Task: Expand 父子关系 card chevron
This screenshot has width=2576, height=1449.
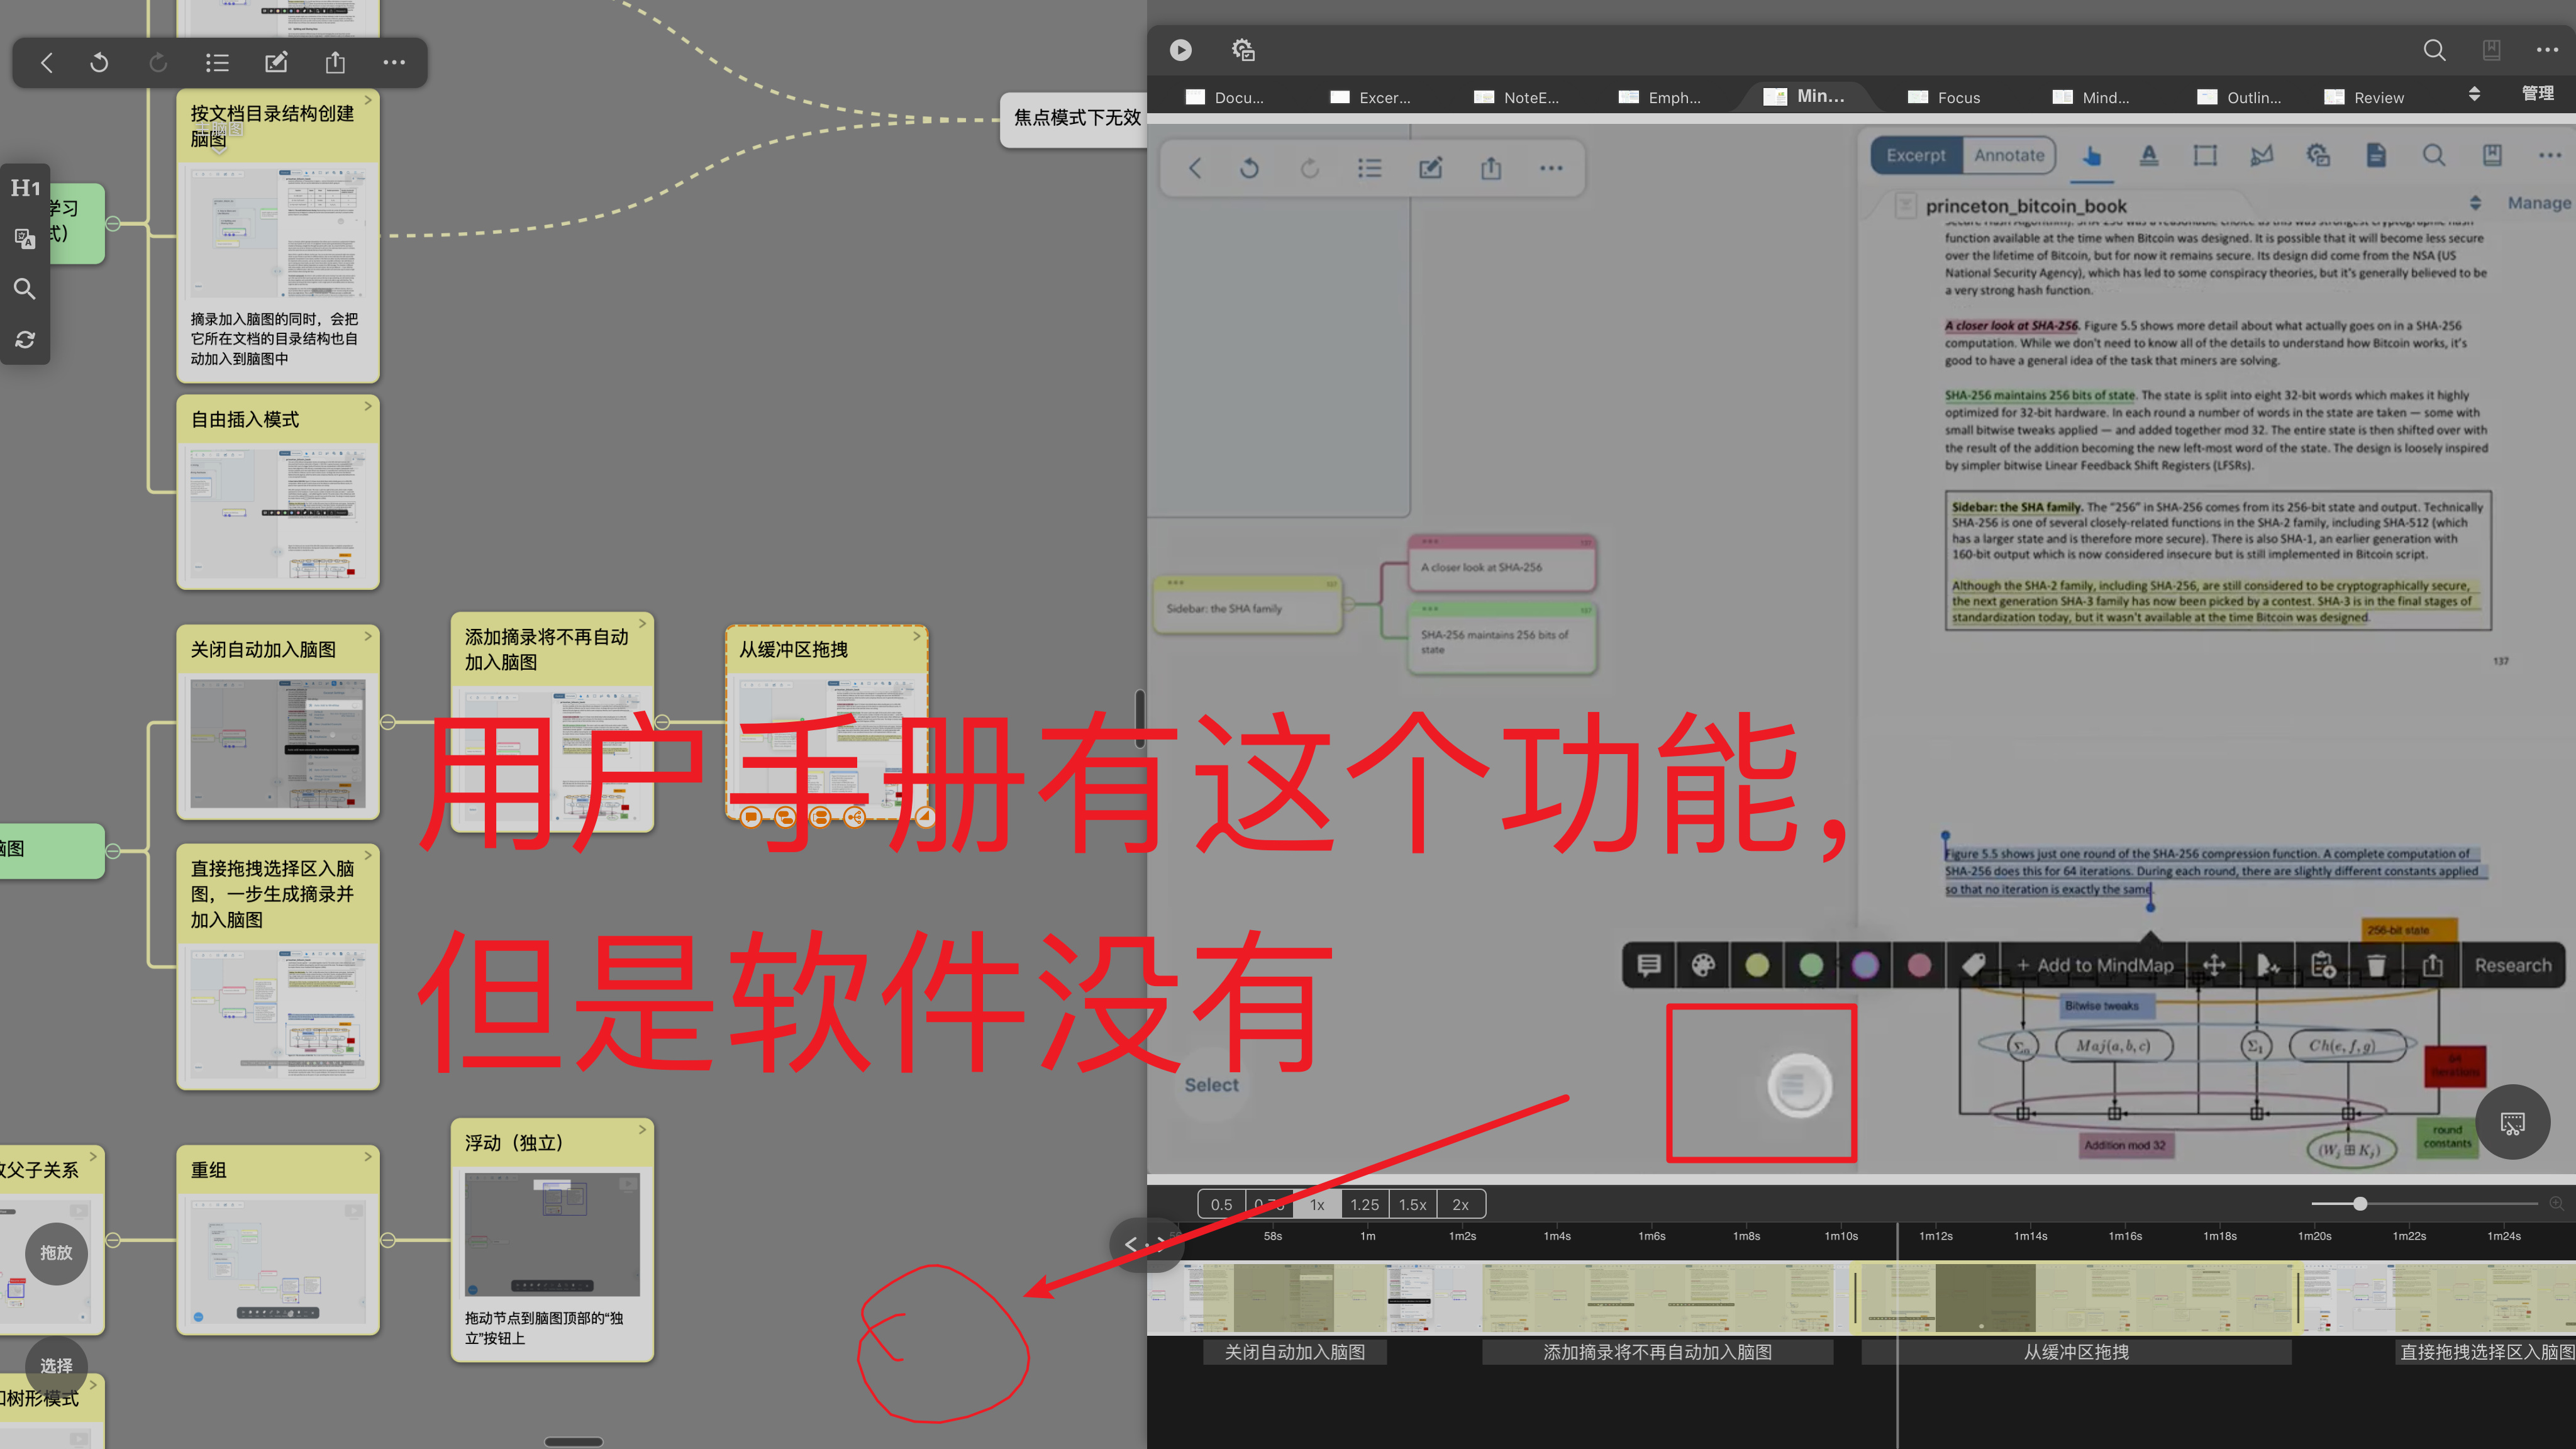Action: click(x=93, y=1156)
